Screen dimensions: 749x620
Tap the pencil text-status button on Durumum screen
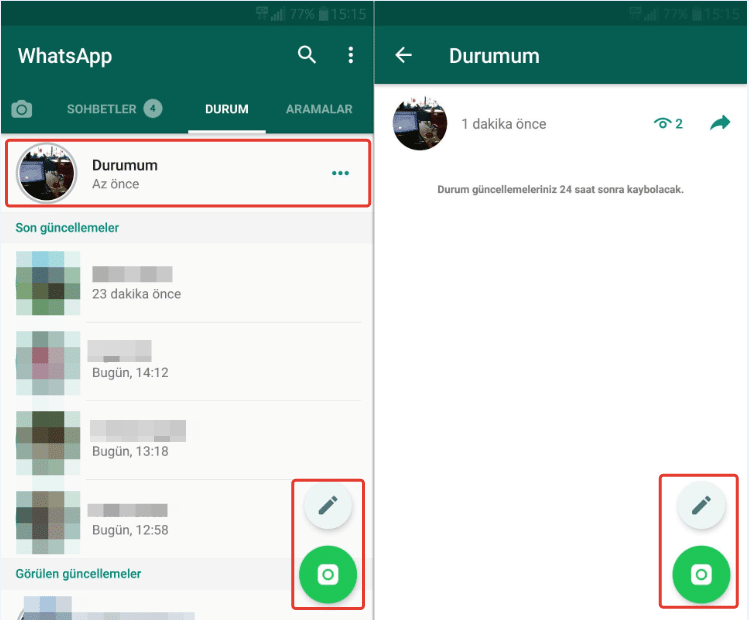700,505
